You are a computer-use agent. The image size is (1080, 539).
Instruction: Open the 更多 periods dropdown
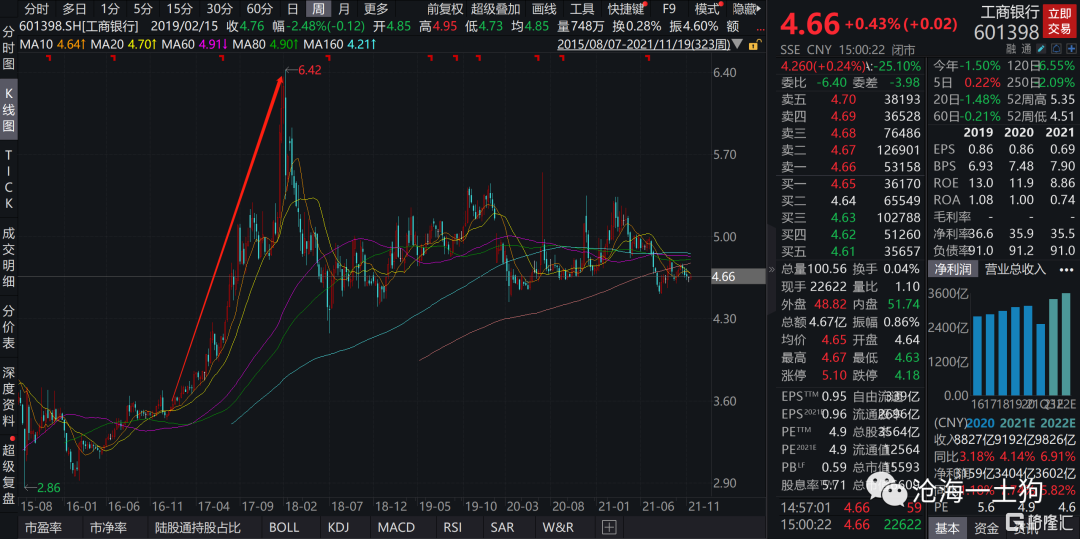(376, 8)
